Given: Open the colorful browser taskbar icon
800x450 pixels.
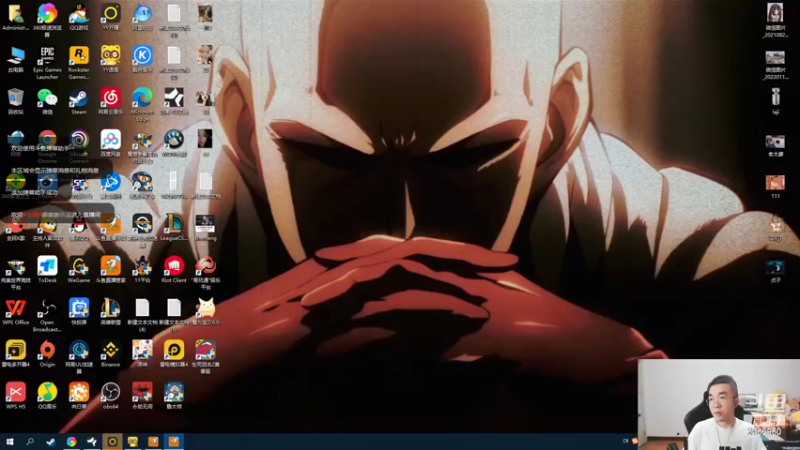Looking at the screenshot, I should pos(71,441).
